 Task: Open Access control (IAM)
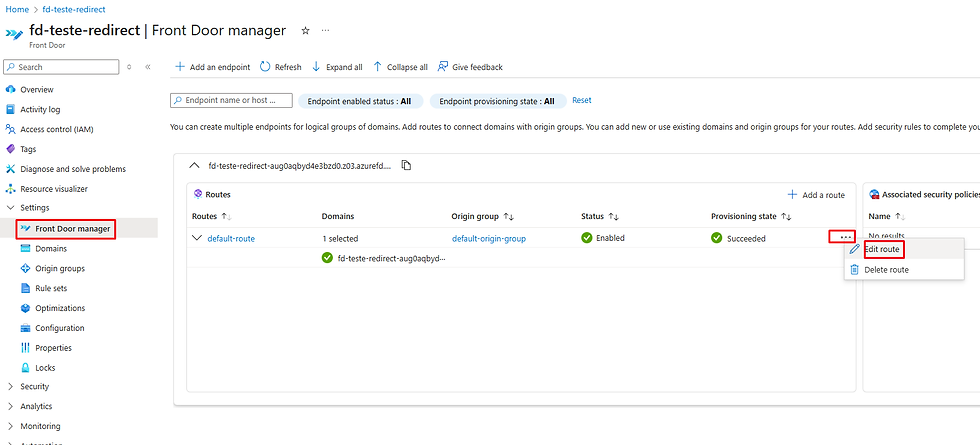pyautogui.click(x=57, y=129)
